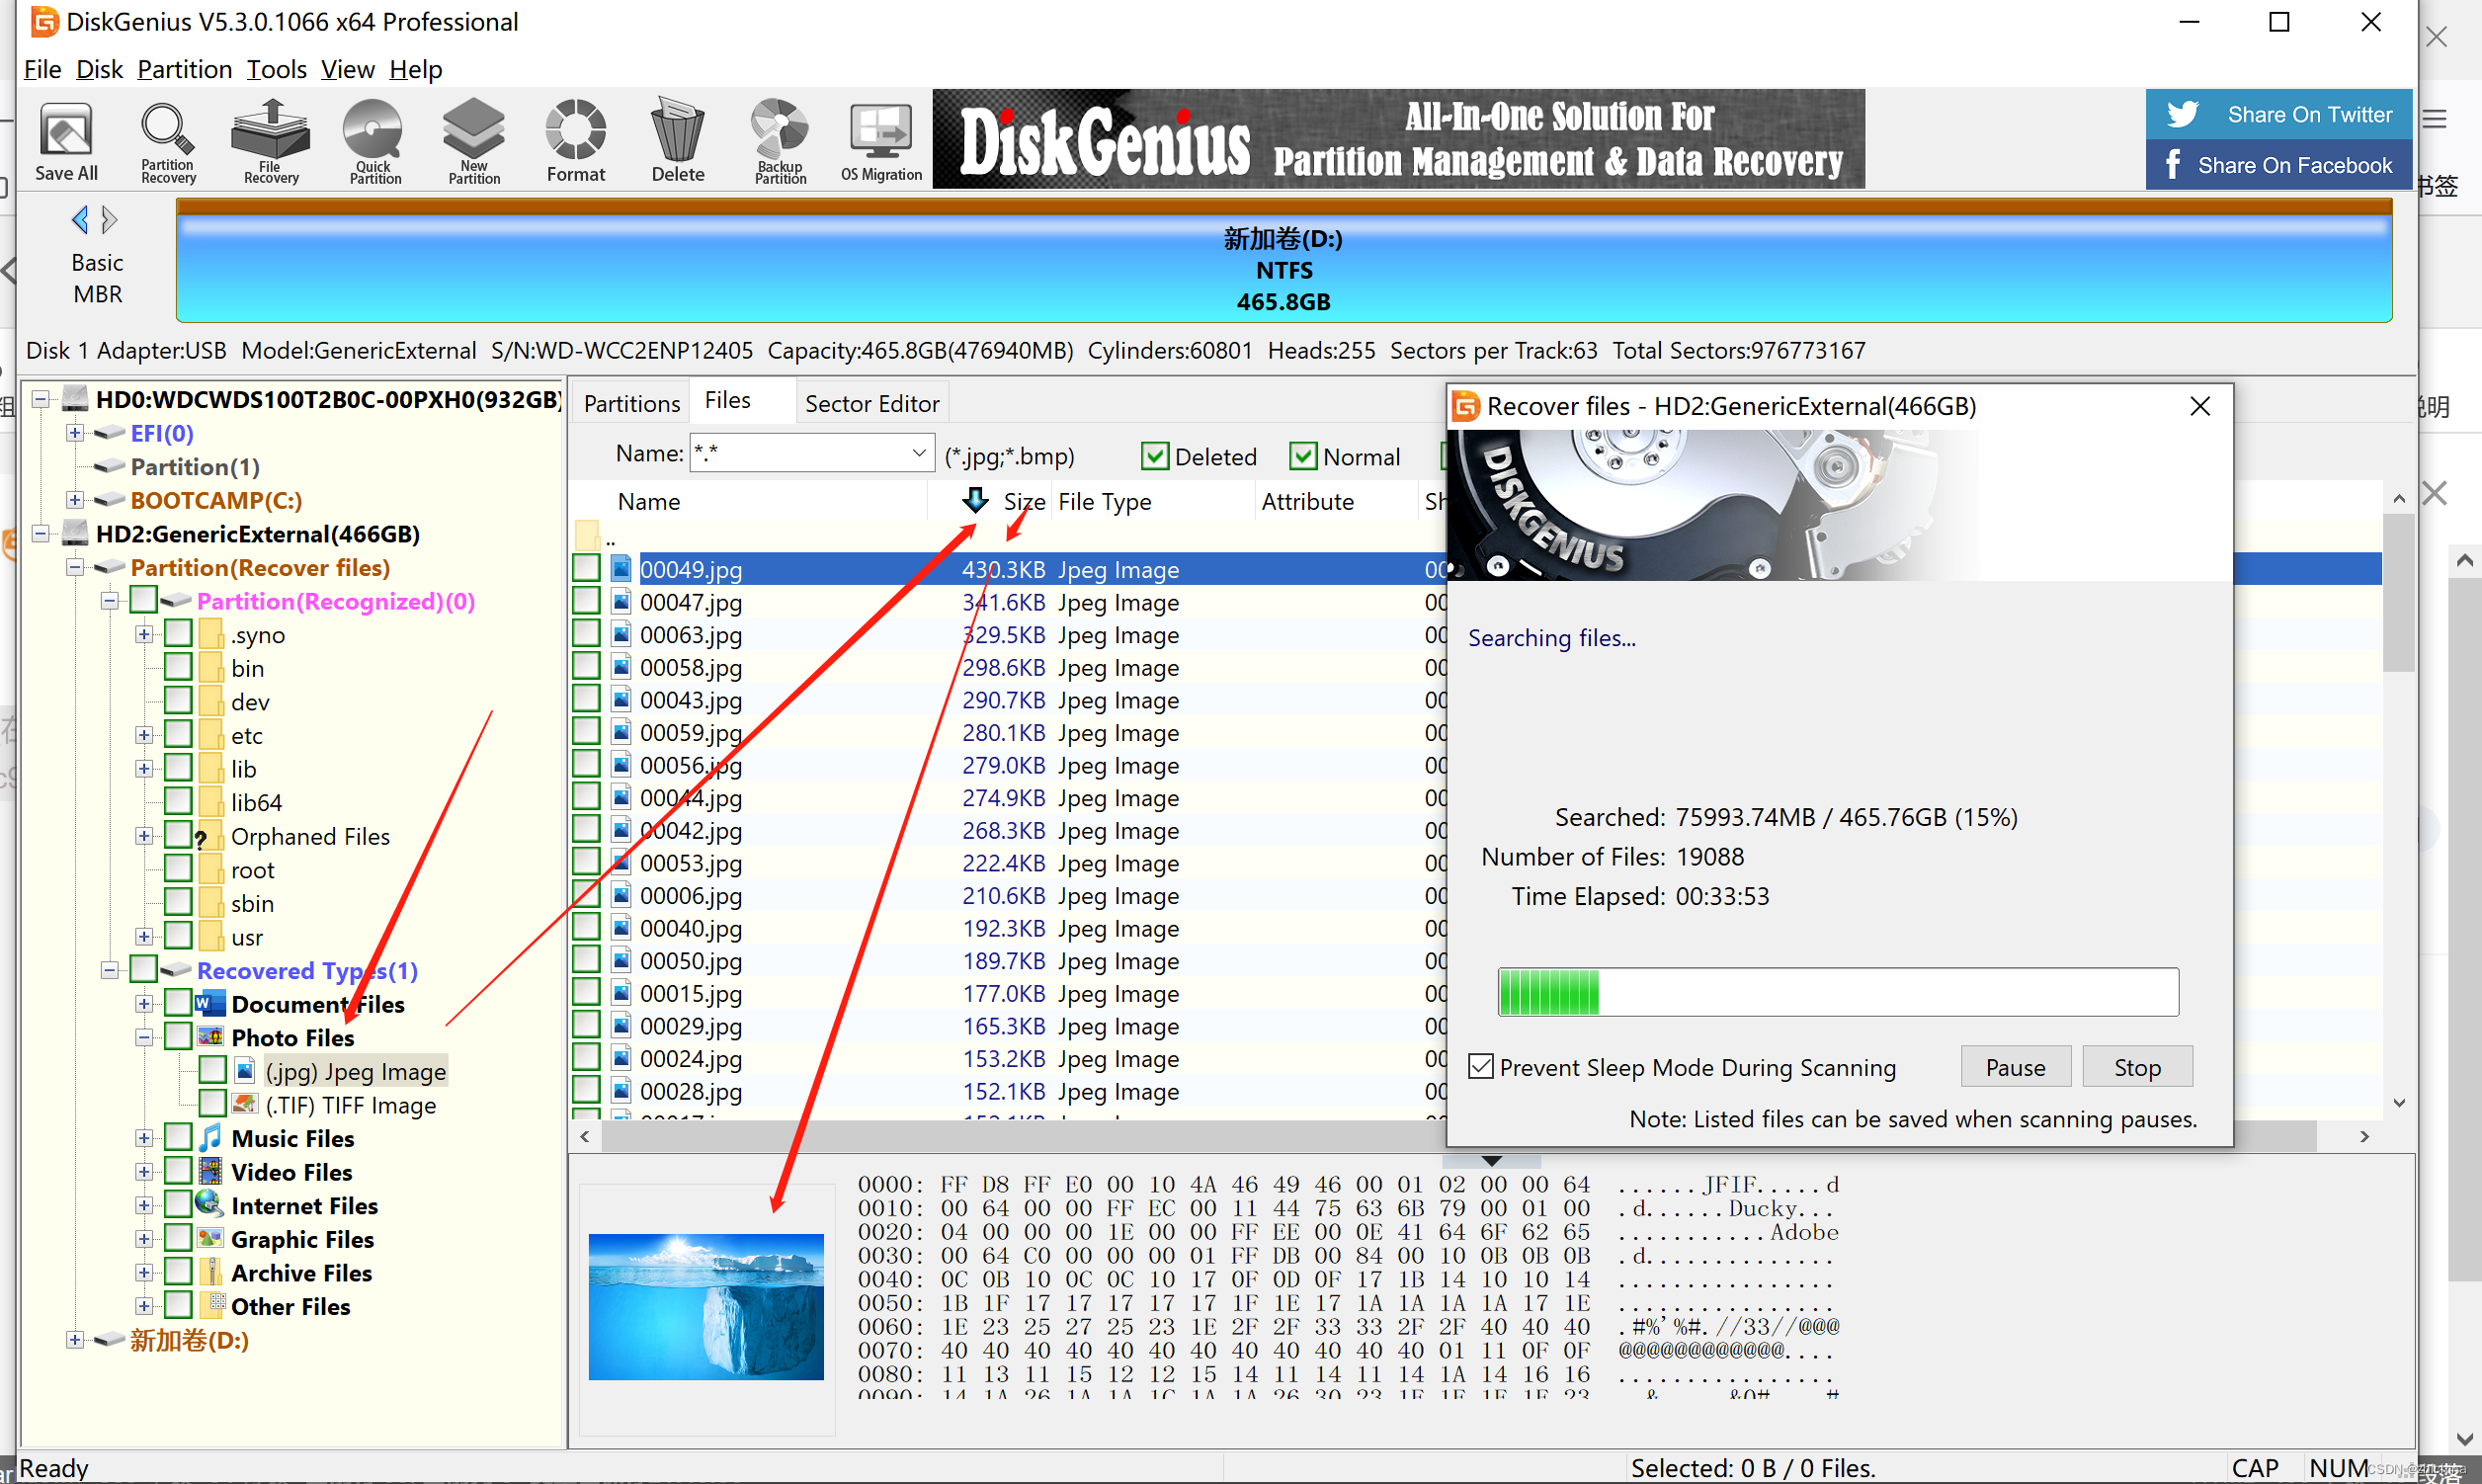This screenshot has width=2482, height=1484.
Task: Expand the Music Files node
Action: pos(144,1138)
